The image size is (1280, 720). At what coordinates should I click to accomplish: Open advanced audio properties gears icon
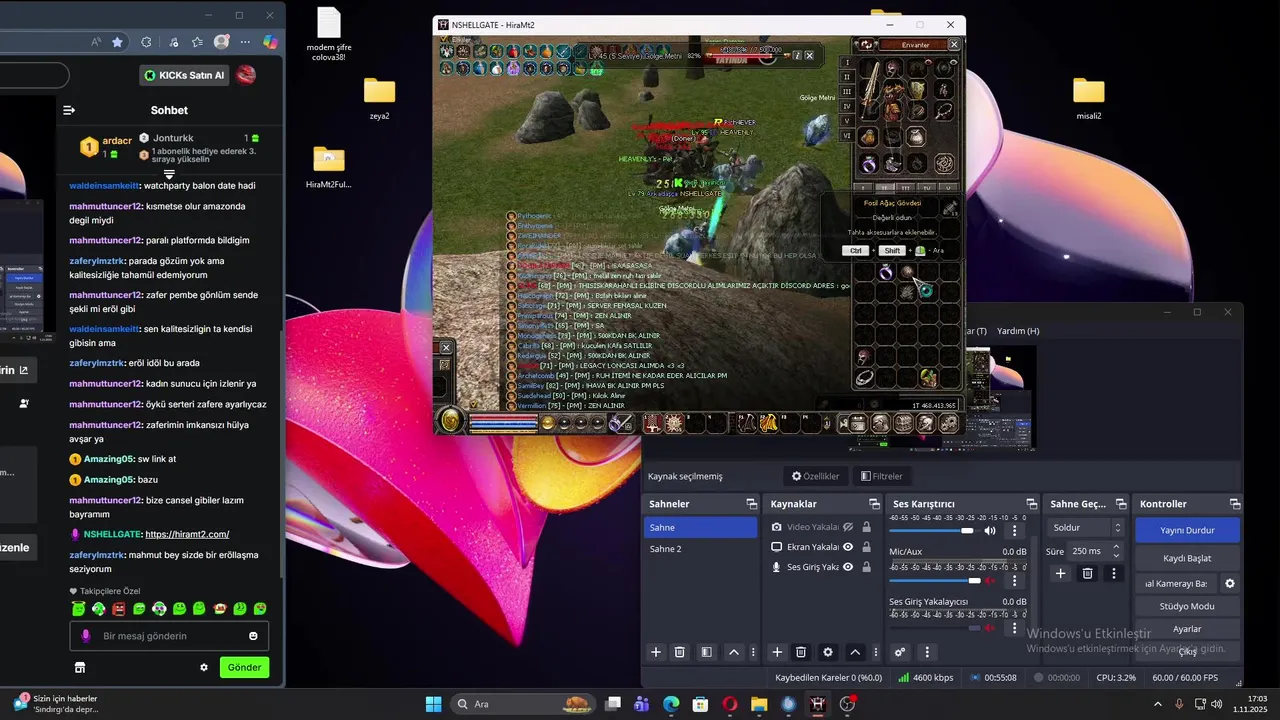click(x=900, y=652)
